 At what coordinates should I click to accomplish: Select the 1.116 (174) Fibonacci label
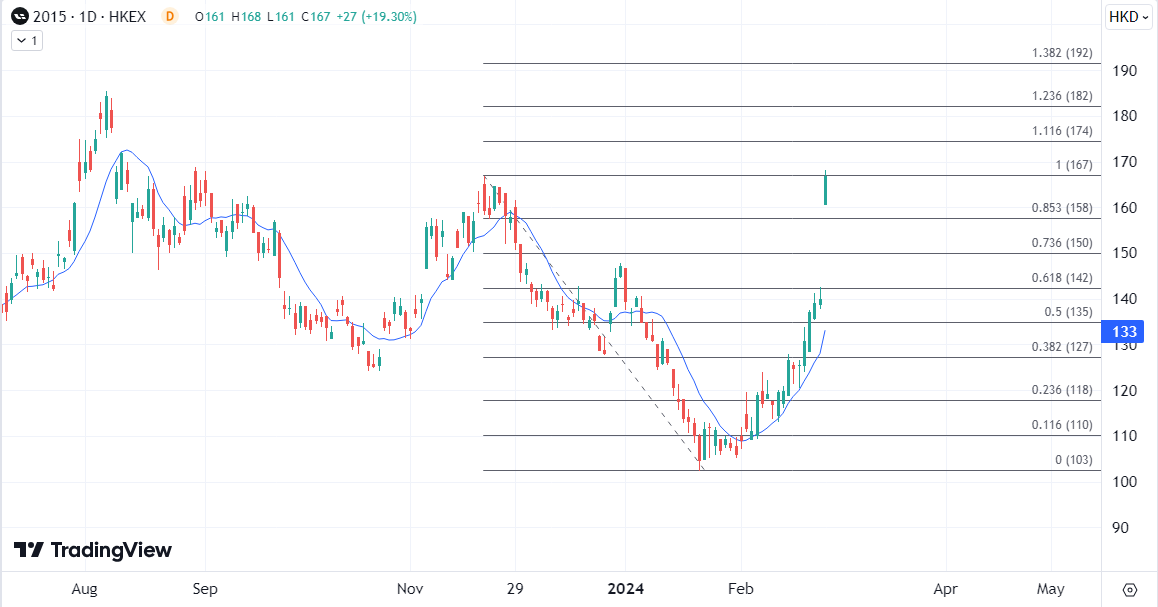1062,131
